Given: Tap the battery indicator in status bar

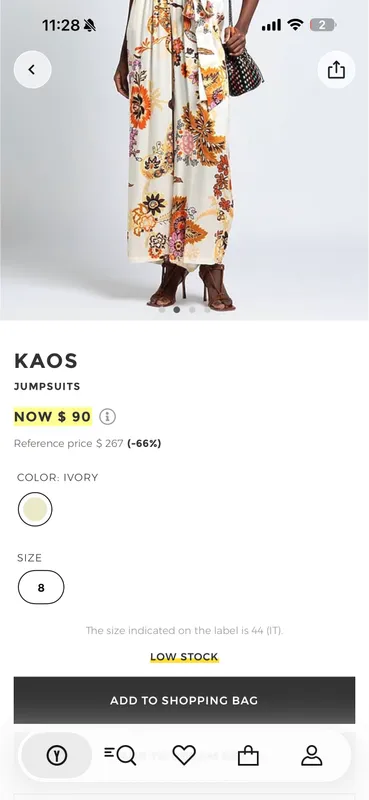Looking at the screenshot, I should 323,24.
